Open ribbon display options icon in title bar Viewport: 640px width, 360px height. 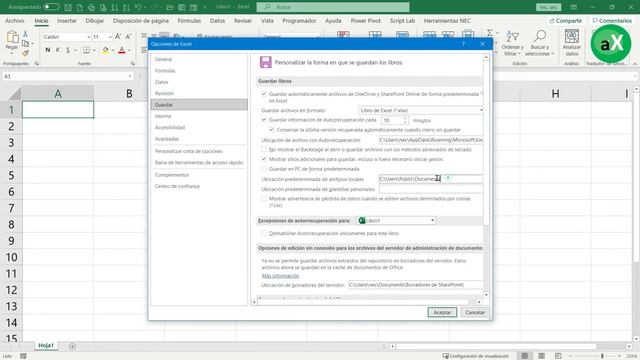point(573,7)
